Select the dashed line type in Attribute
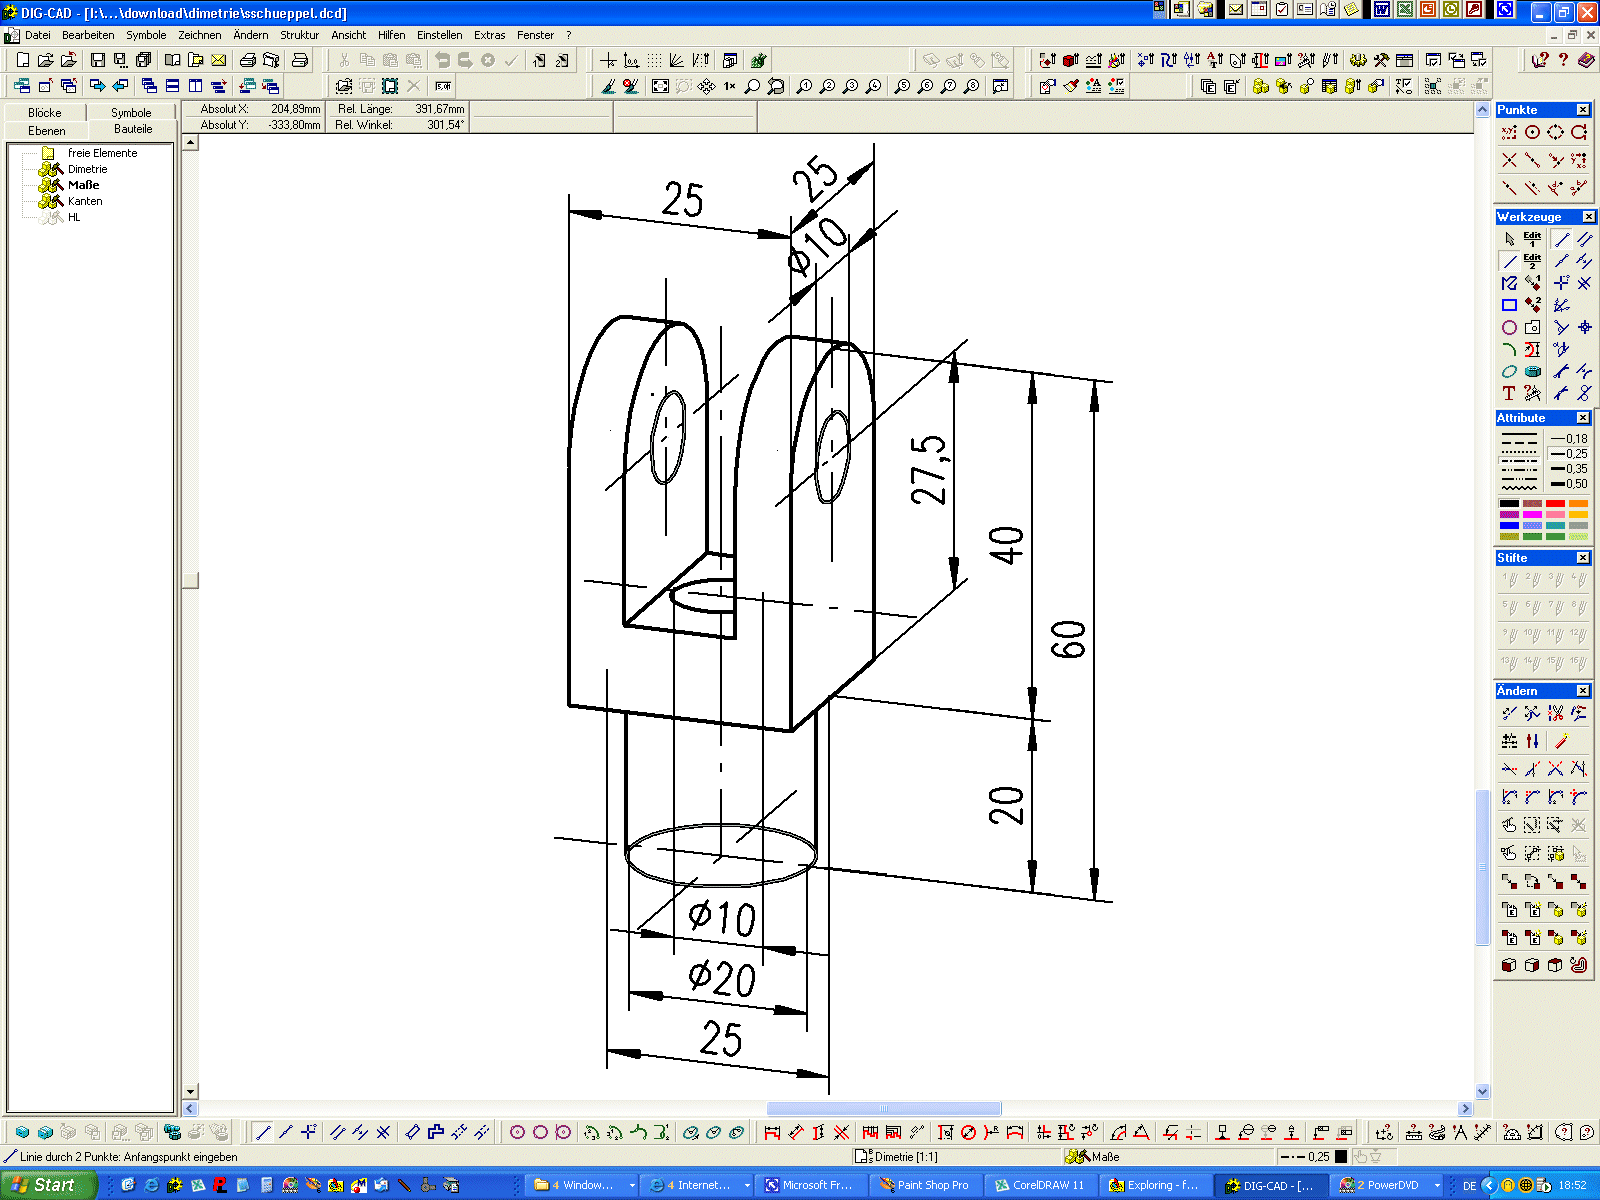 tap(1519, 444)
